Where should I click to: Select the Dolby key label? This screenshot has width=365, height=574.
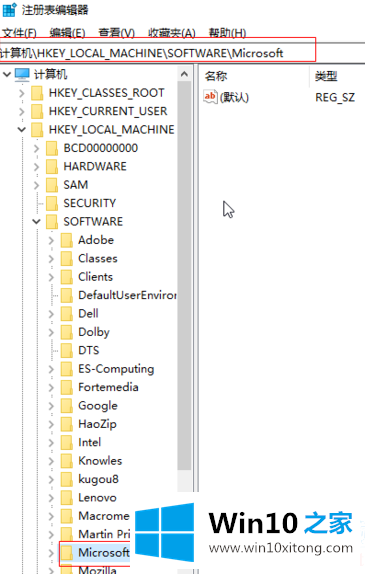pyautogui.click(x=94, y=332)
